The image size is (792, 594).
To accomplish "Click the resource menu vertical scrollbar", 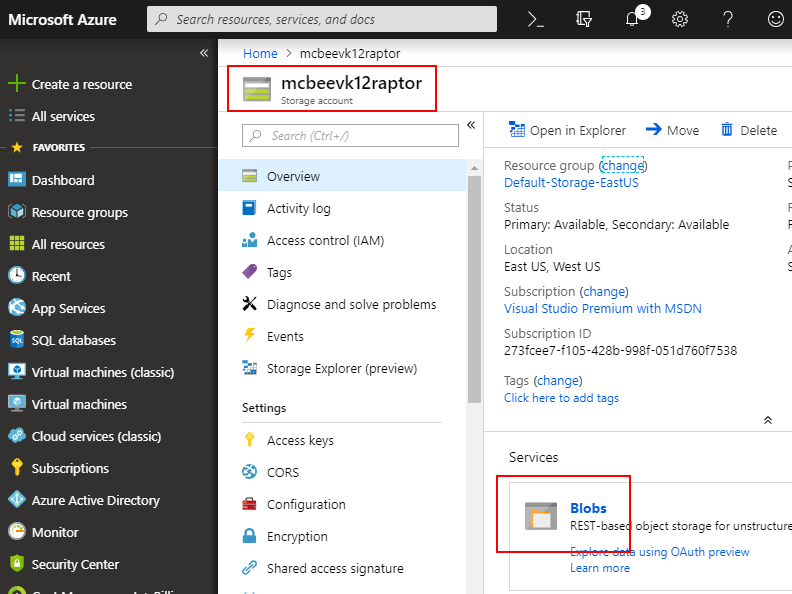I will [x=474, y=289].
